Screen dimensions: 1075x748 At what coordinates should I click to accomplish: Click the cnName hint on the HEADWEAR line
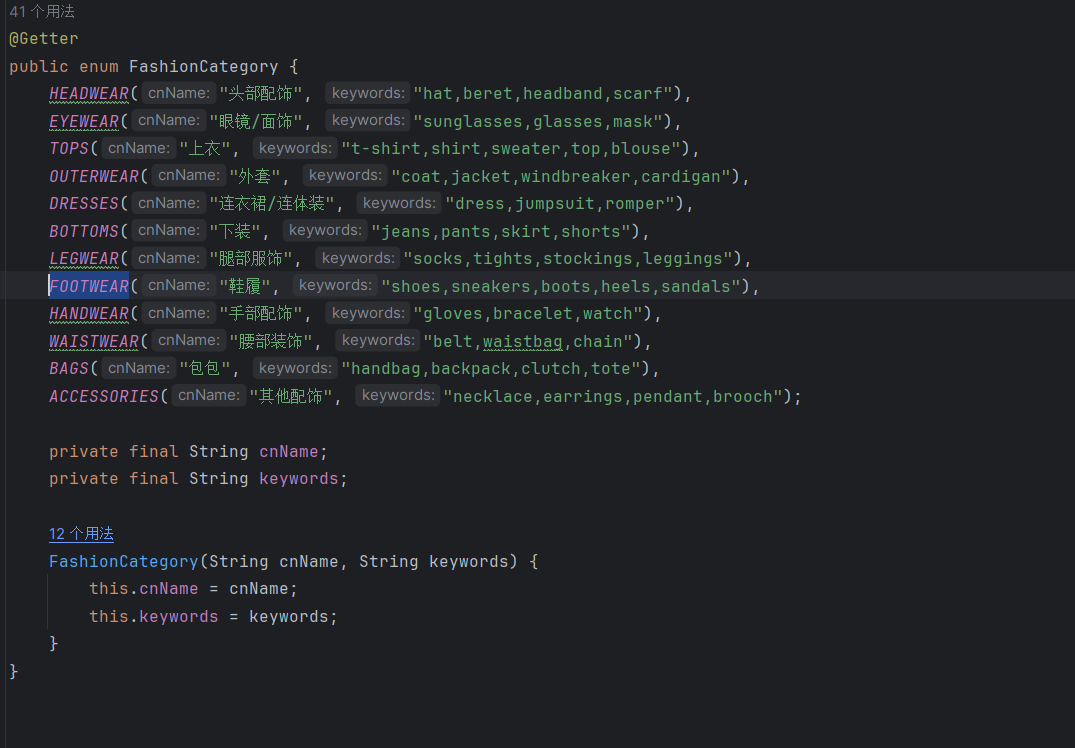179,93
